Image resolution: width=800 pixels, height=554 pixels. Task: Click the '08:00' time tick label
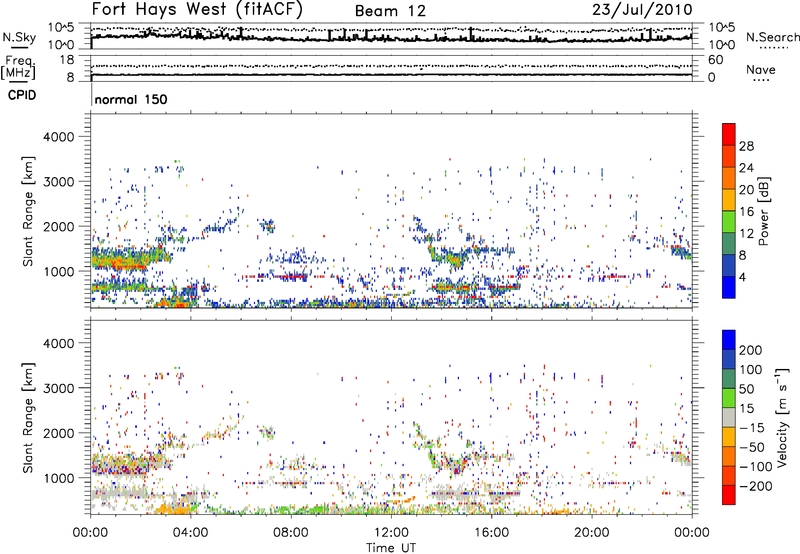pyautogui.click(x=291, y=533)
